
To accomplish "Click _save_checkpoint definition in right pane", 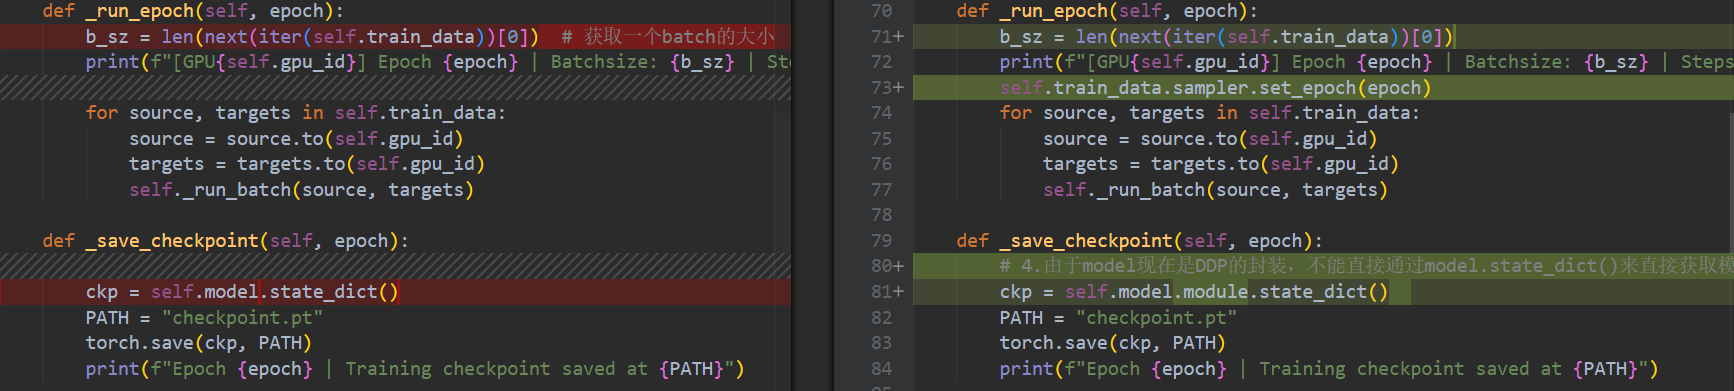I will pos(1140,241).
